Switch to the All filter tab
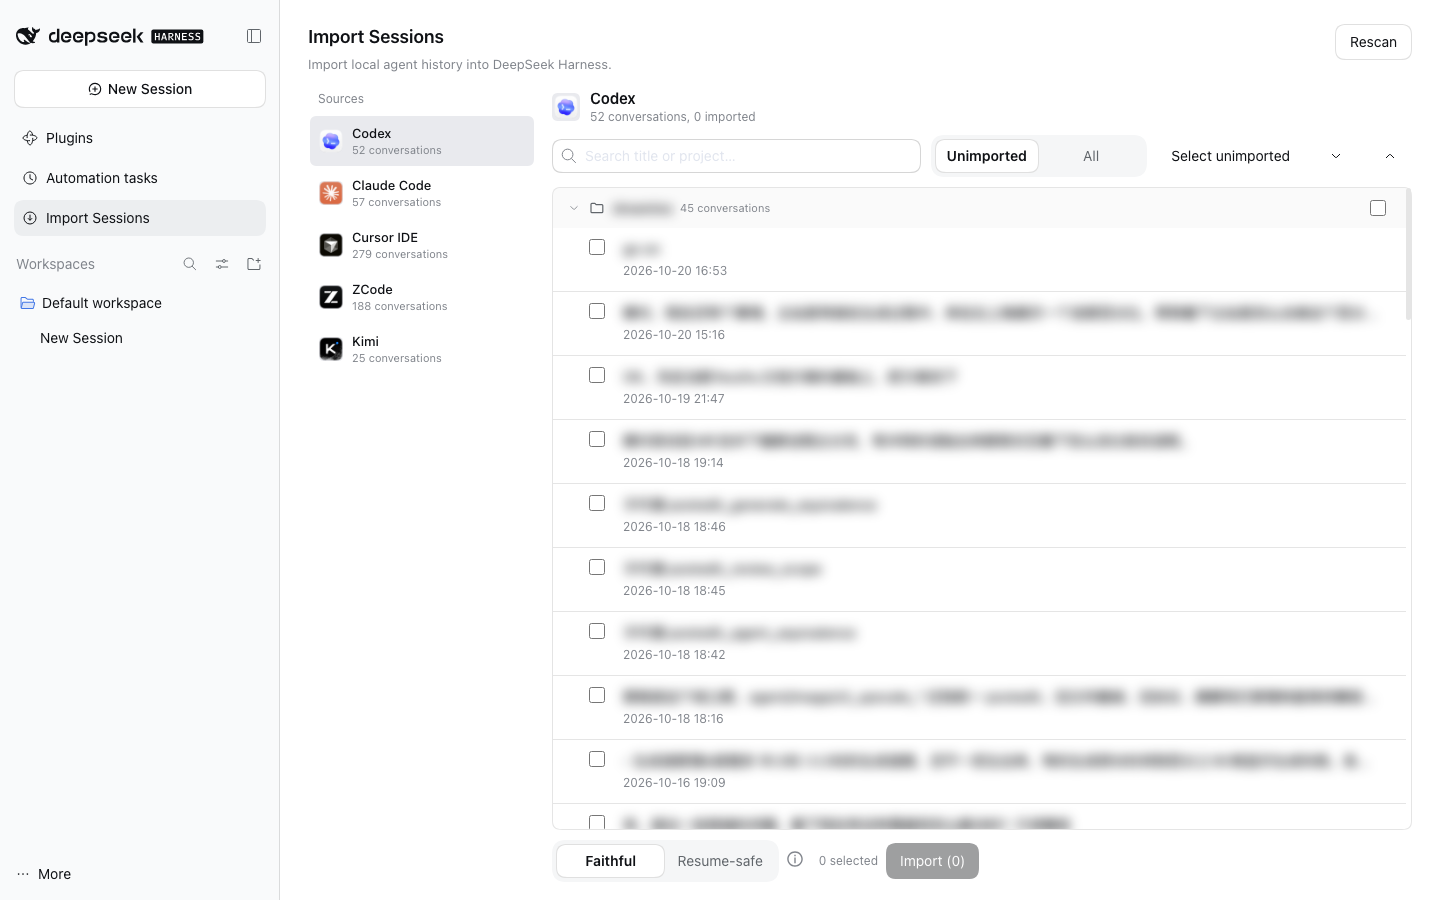 1091,156
